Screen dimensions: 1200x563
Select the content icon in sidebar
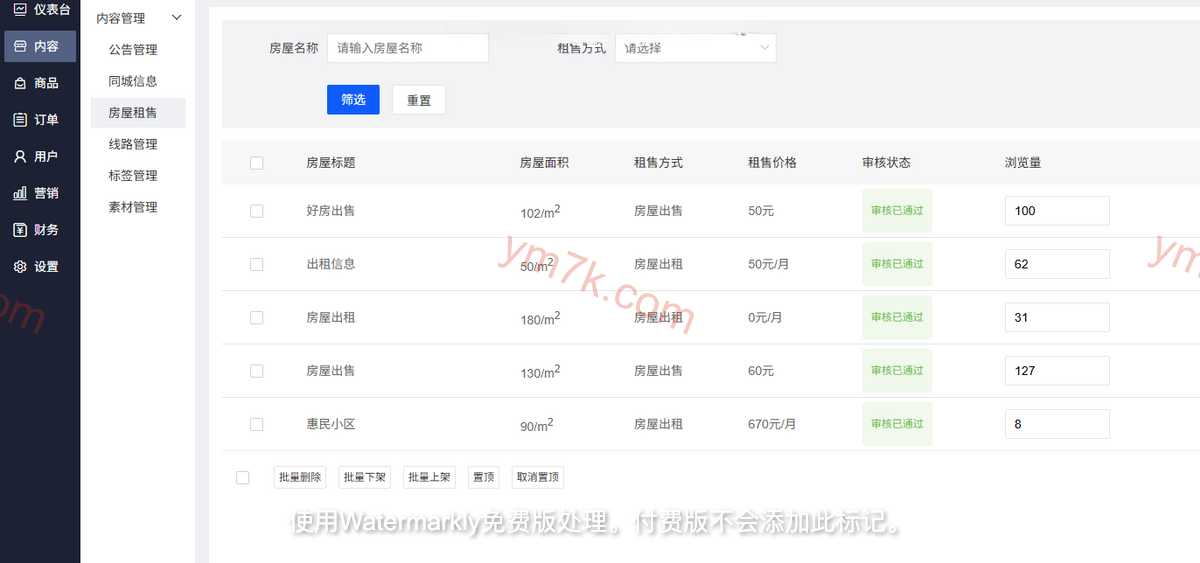[x=20, y=46]
